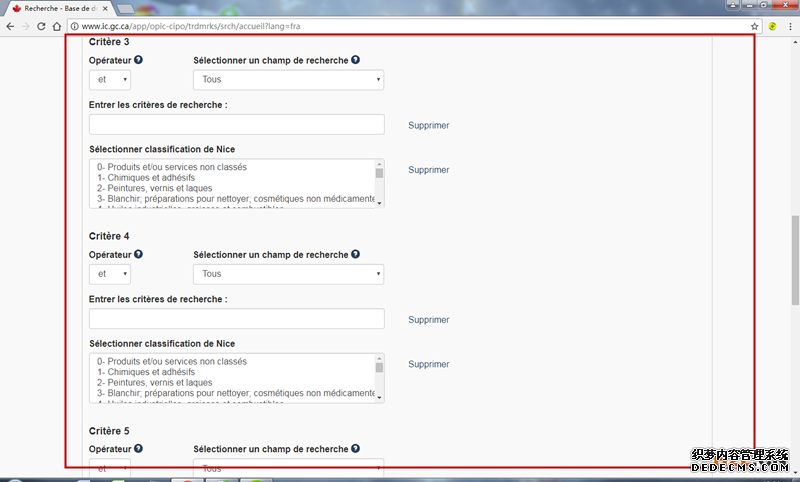The height and width of the screenshot is (482, 800).
Task: Open the Critère 4 Opérateur dropdown
Action: click(110, 274)
